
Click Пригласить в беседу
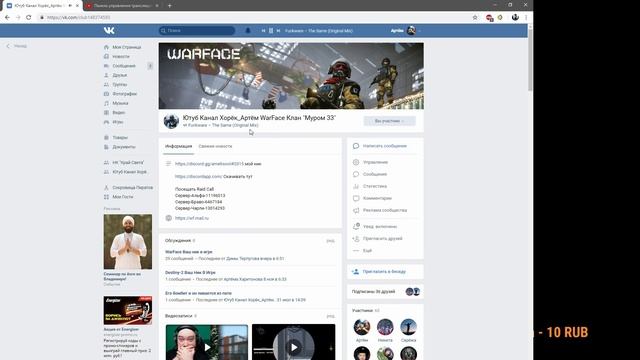(x=384, y=272)
